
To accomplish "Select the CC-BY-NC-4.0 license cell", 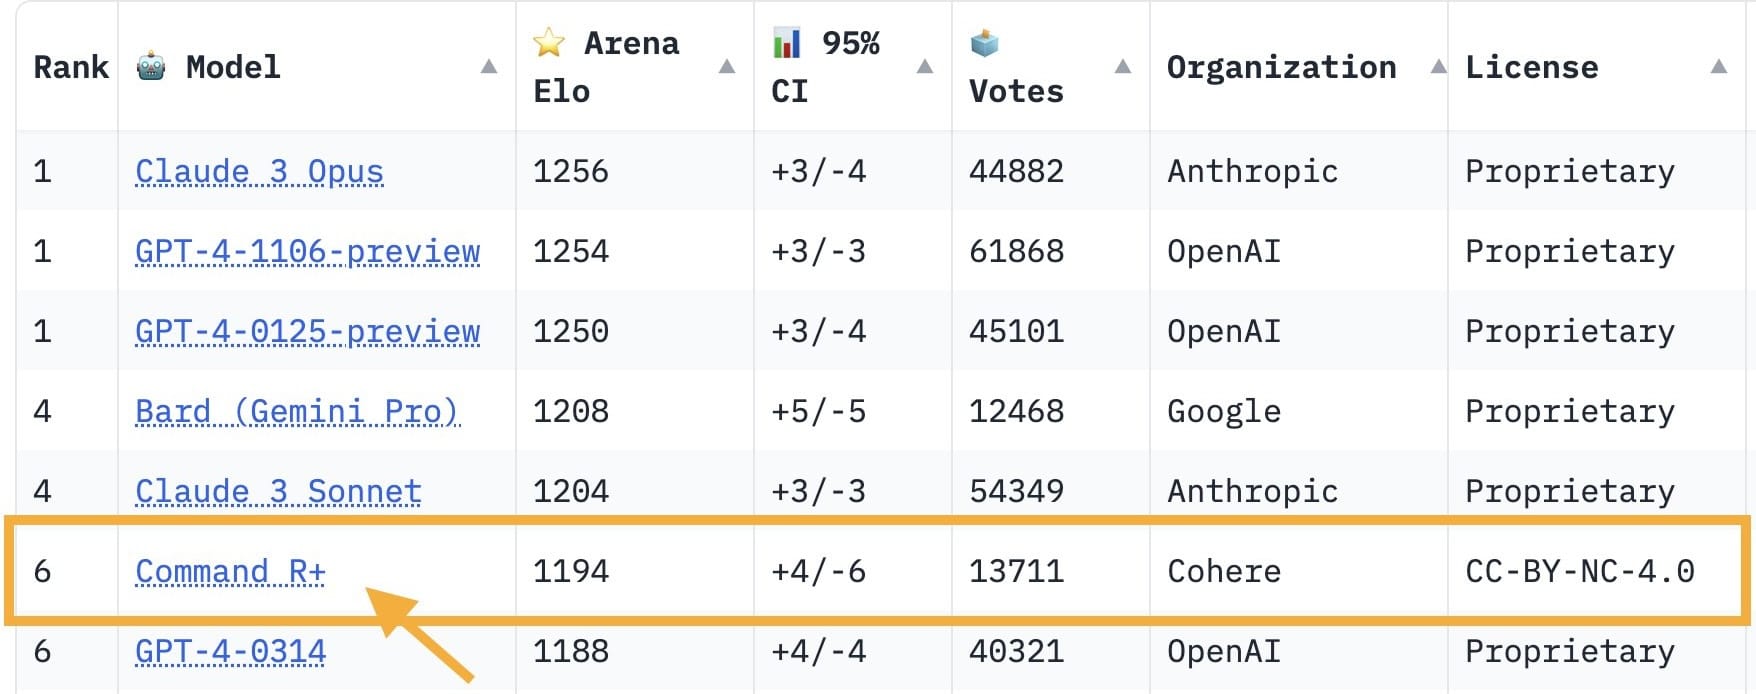I will (x=1579, y=571).
